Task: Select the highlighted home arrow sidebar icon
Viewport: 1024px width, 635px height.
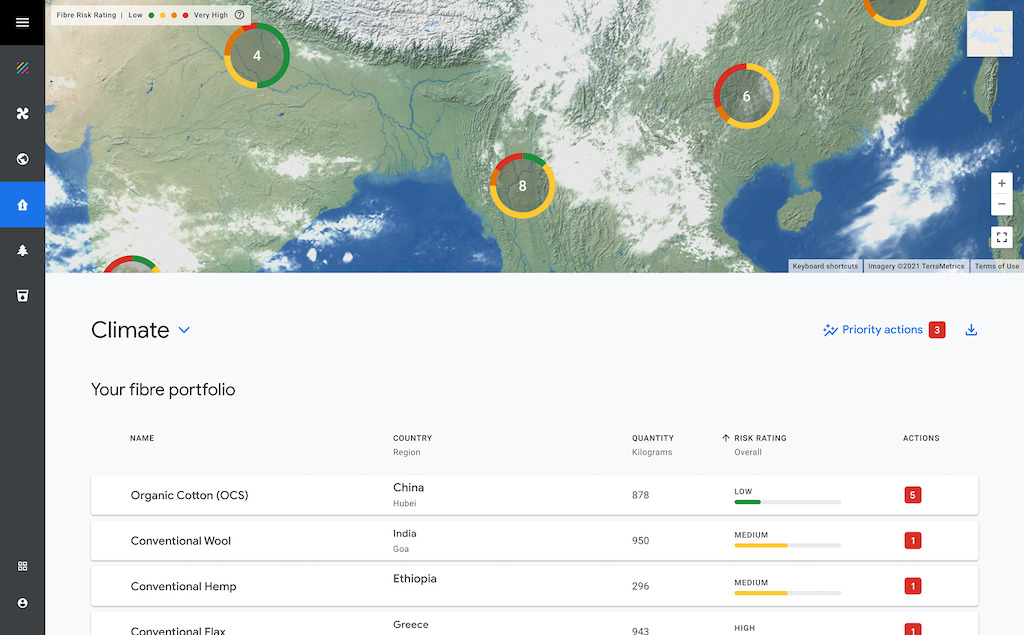Action: pos(22,205)
